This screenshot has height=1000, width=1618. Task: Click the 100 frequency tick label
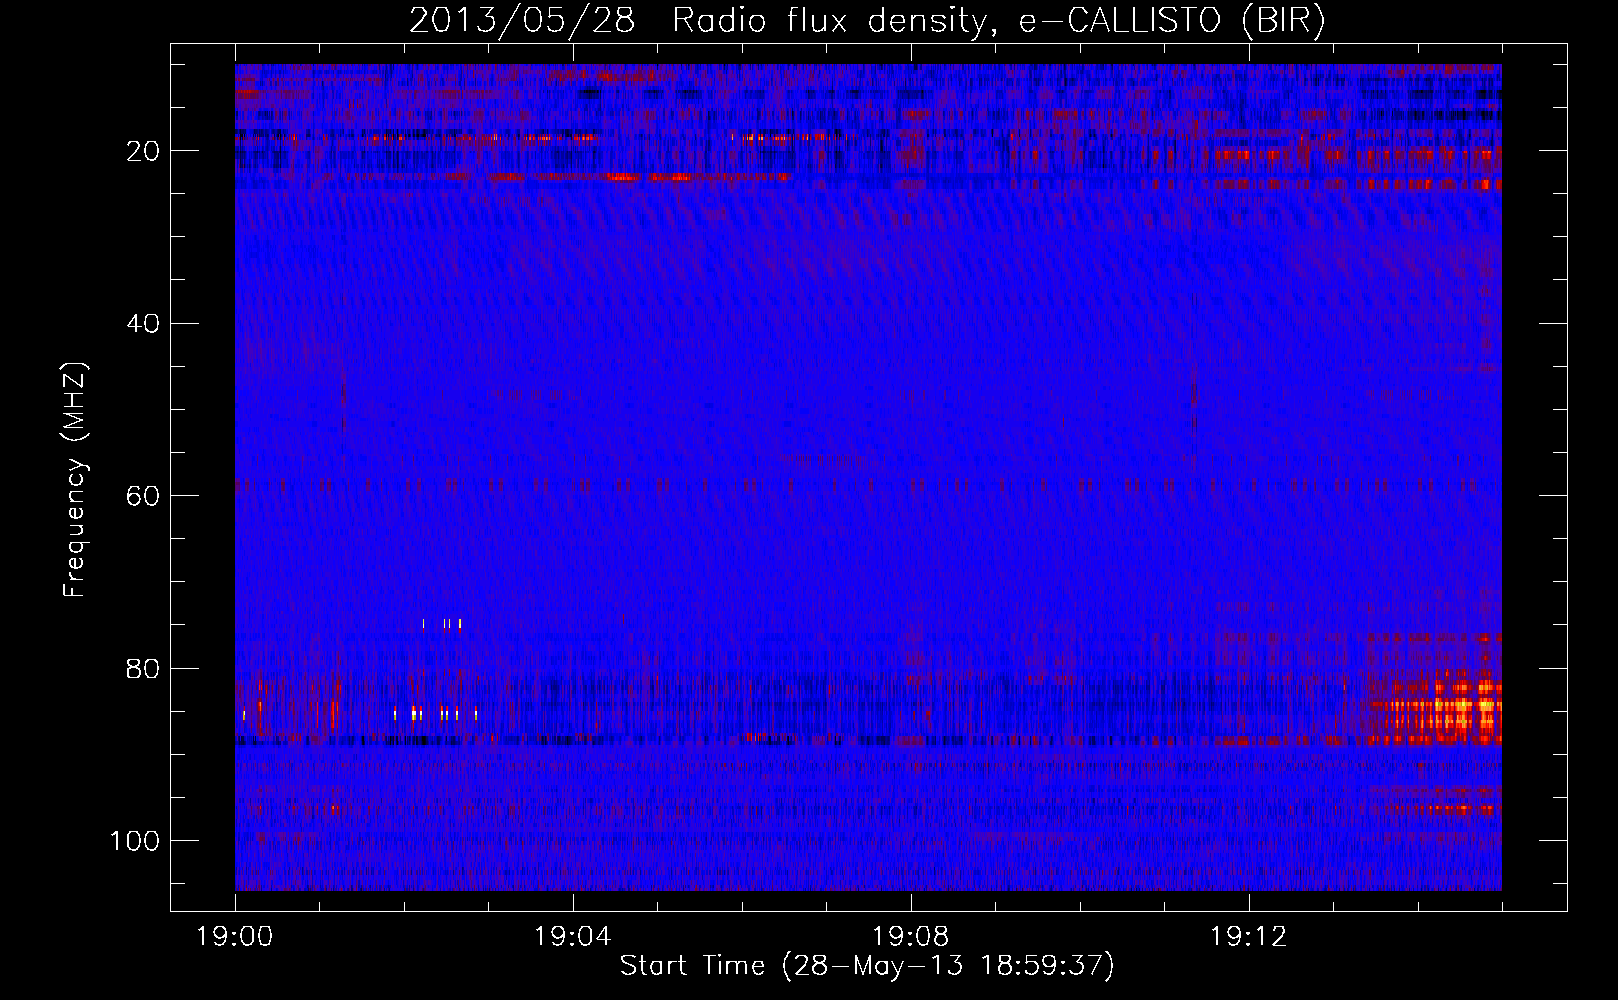[135, 841]
